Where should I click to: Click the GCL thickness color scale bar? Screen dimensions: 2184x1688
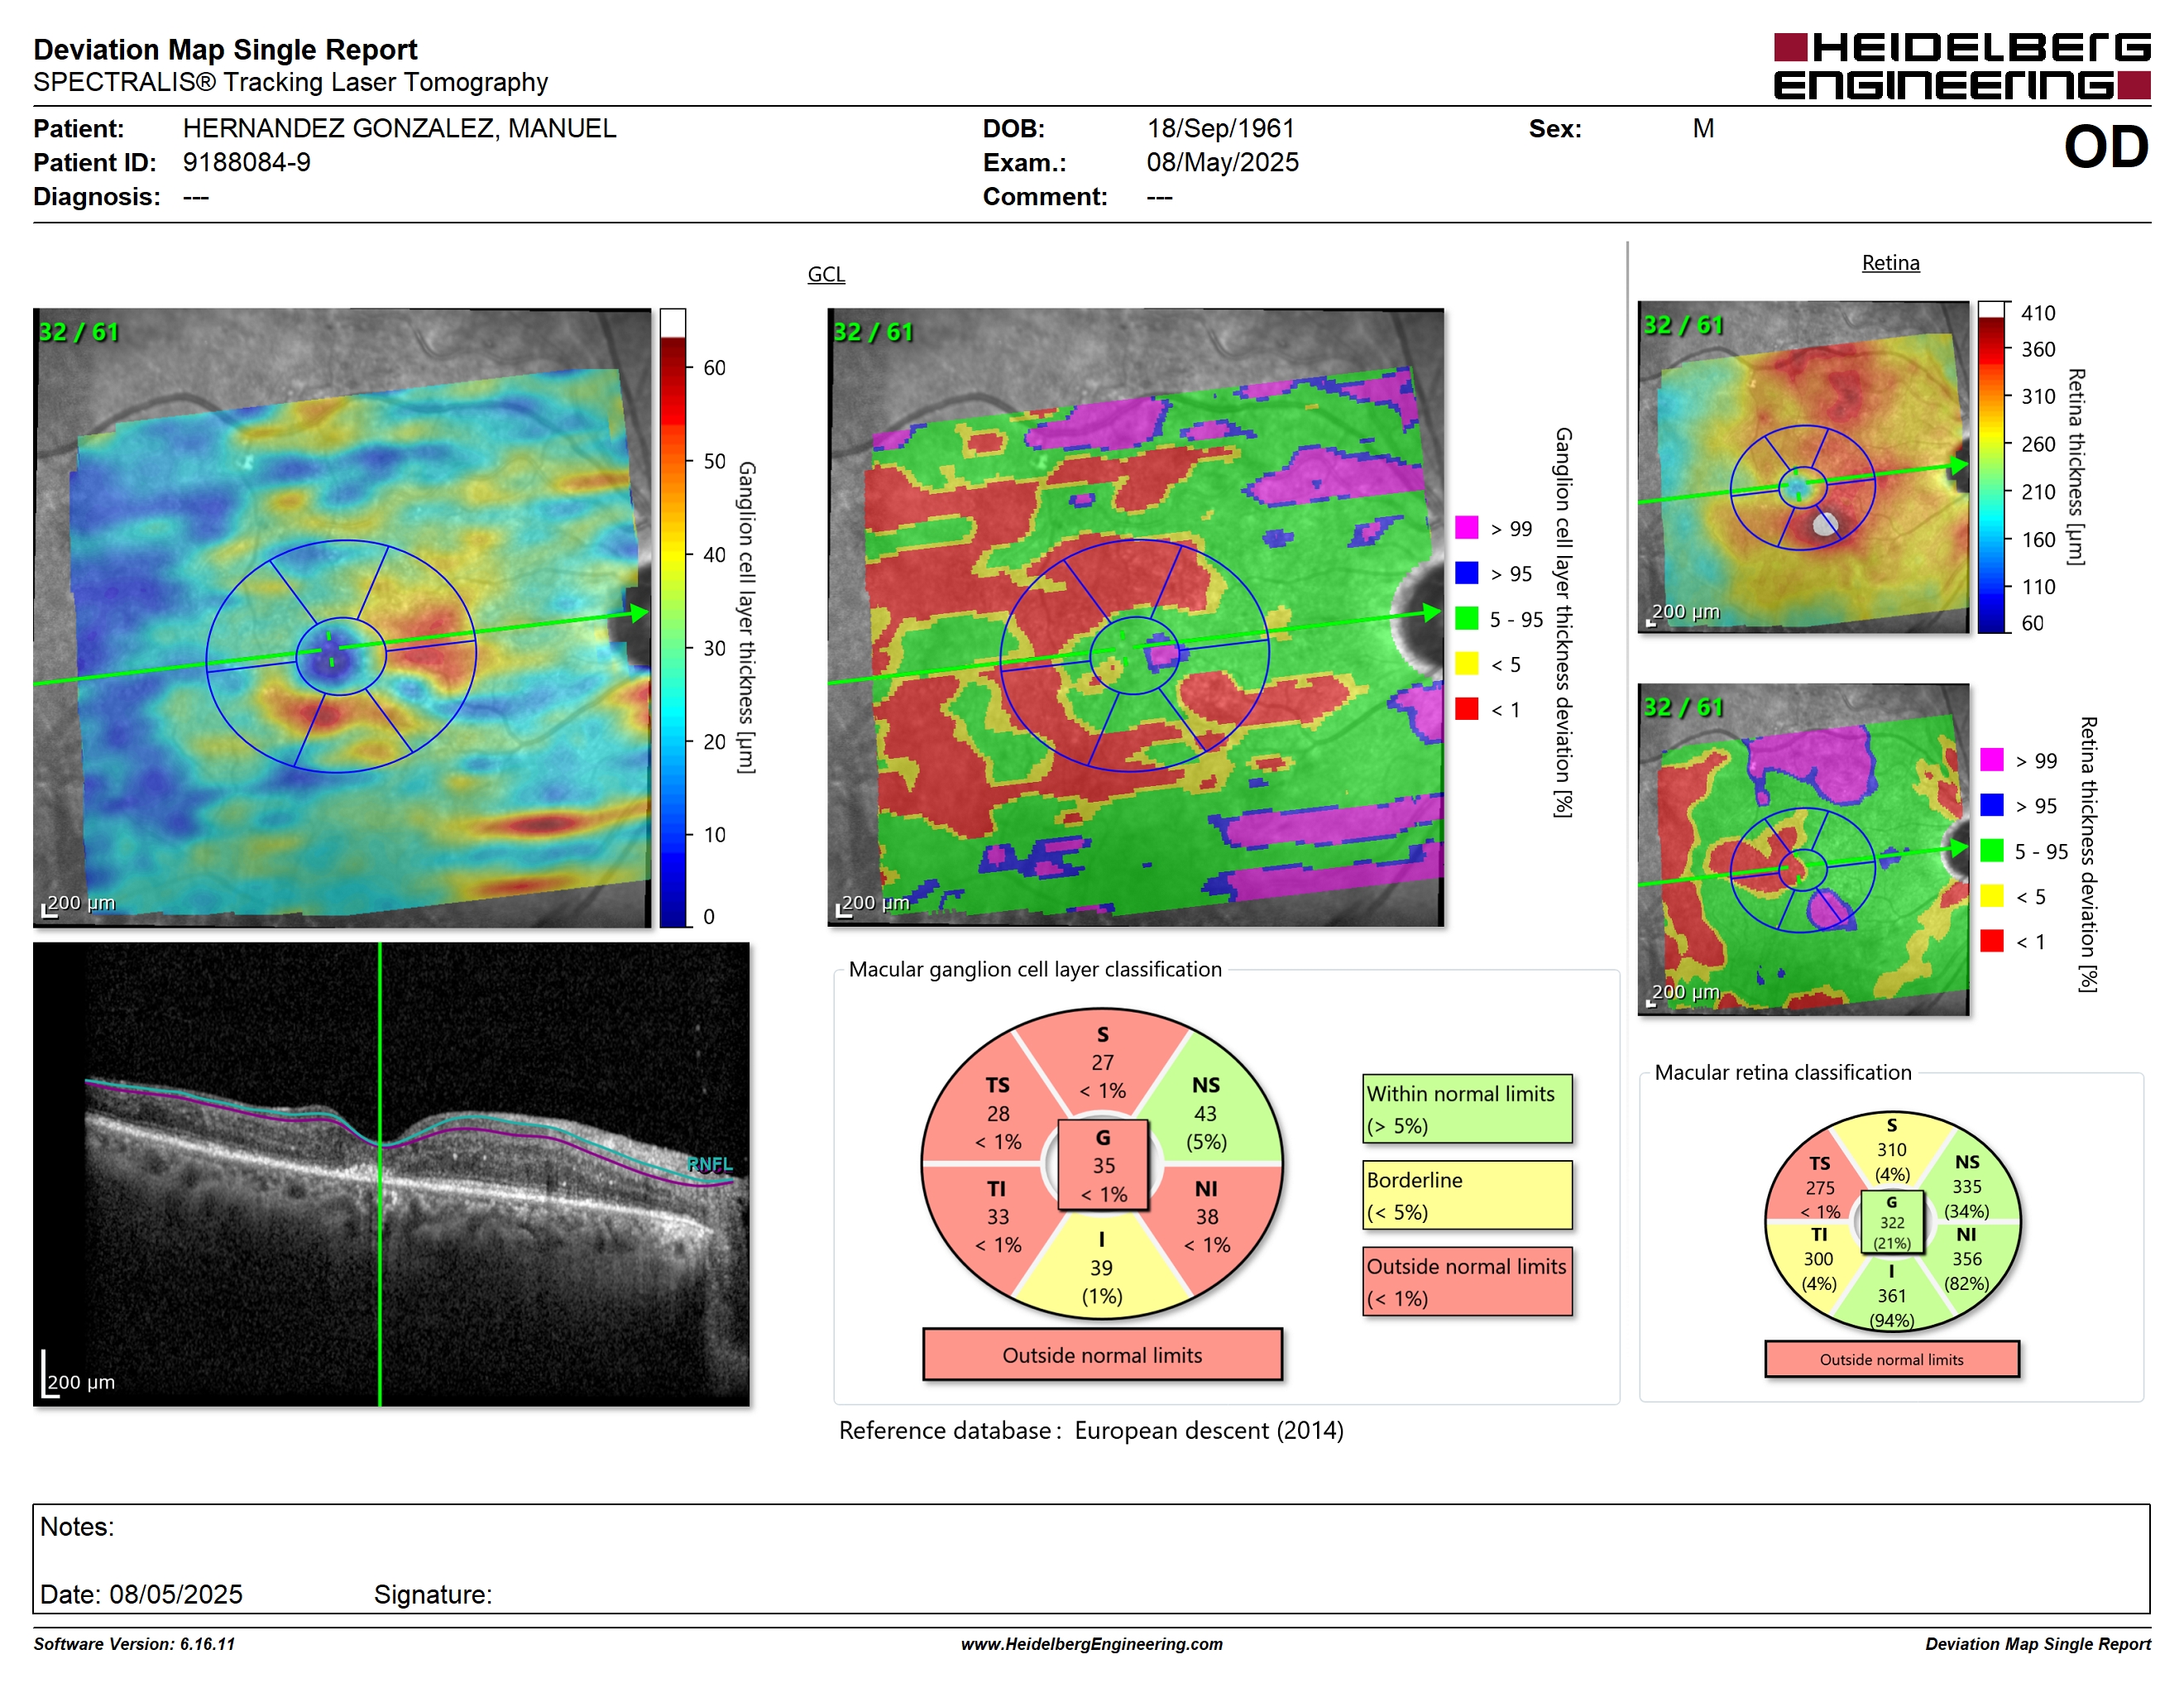click(x=672, y=618)
